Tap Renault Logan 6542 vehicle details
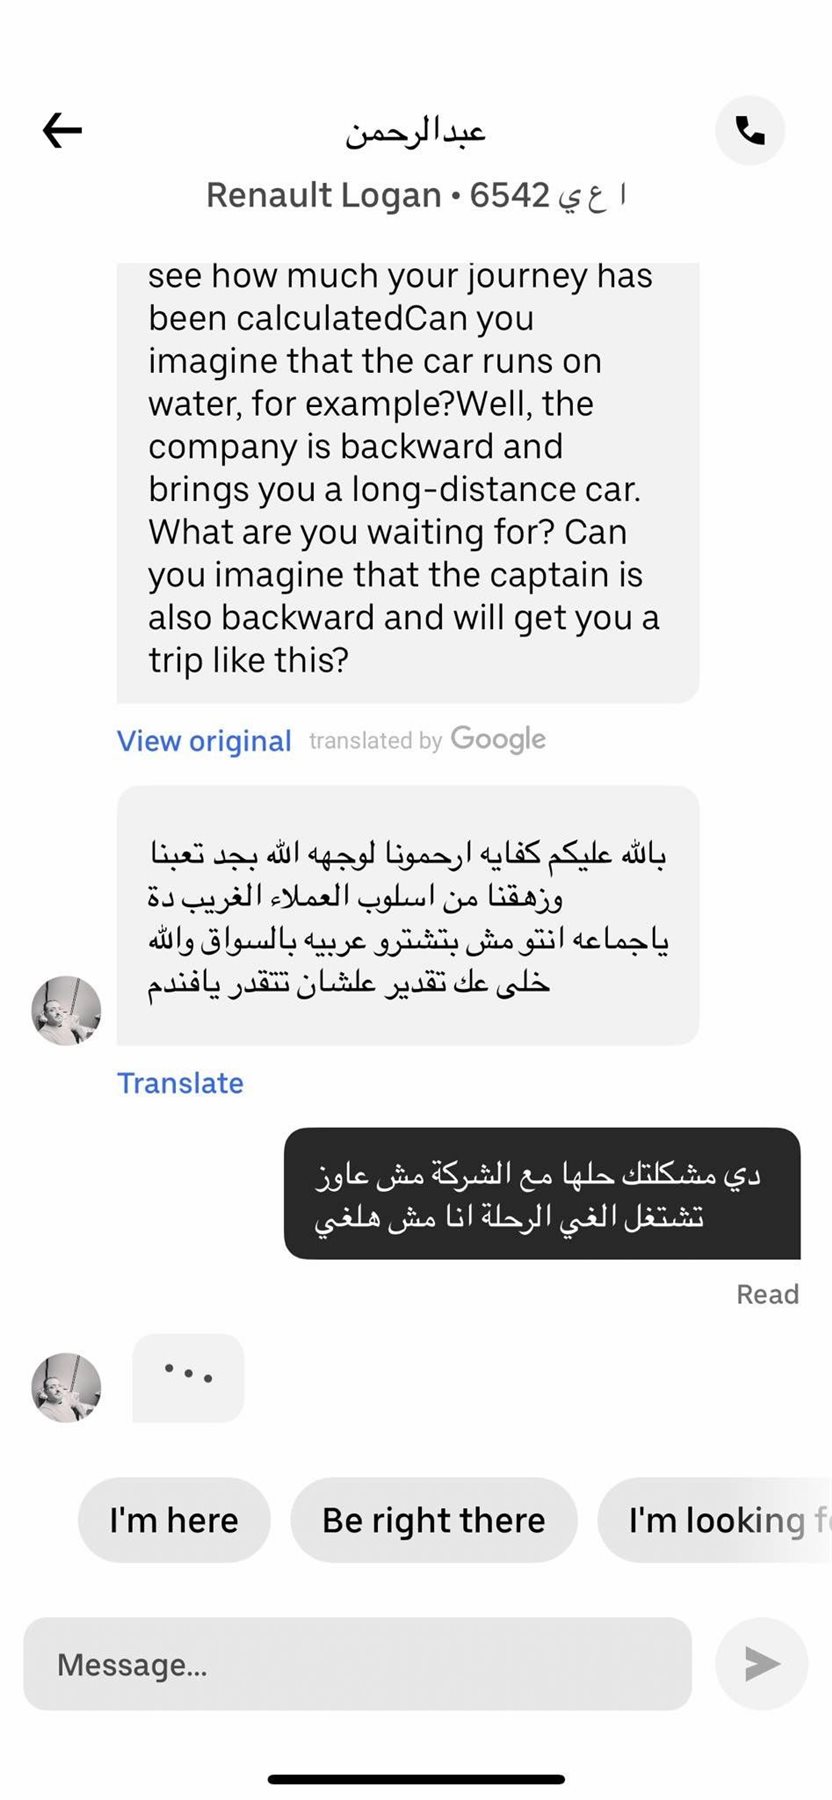 point(416,195)
